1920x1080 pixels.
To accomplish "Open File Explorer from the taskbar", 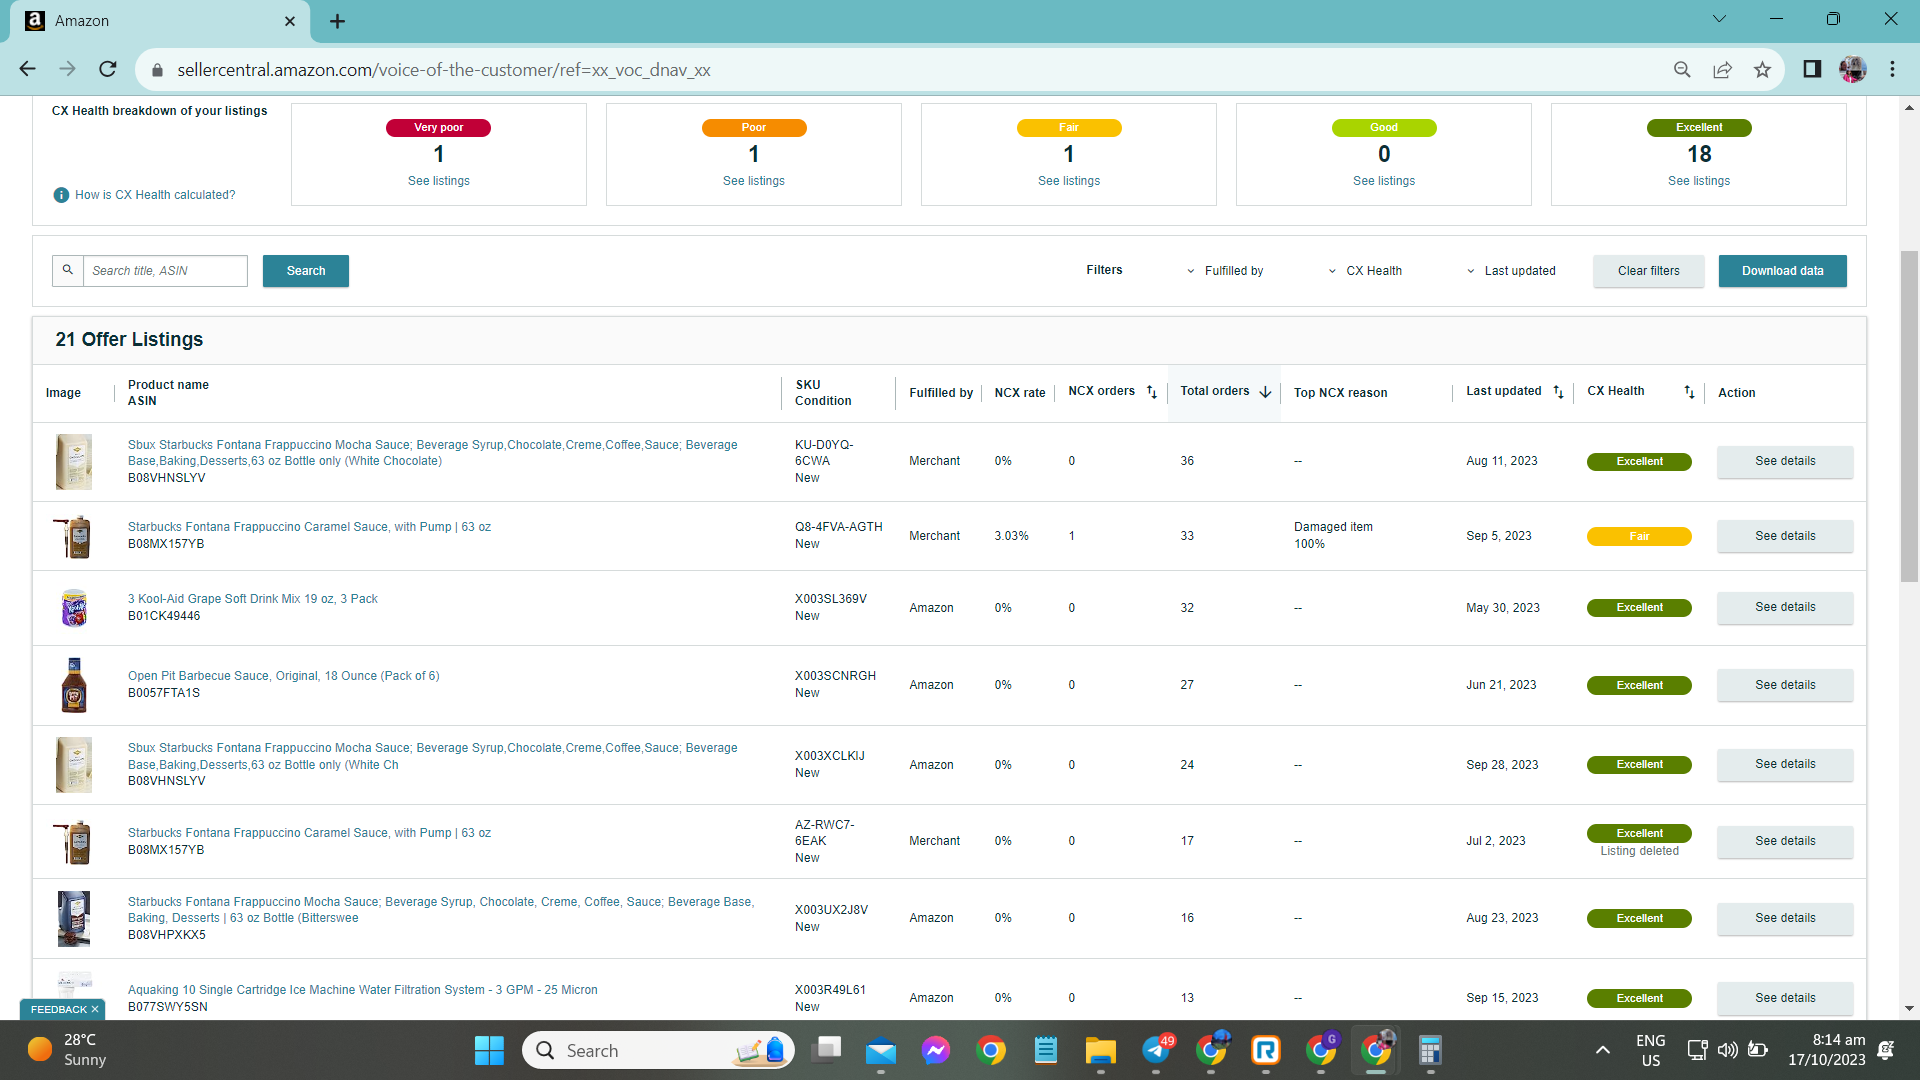I will (1101, 1050).
